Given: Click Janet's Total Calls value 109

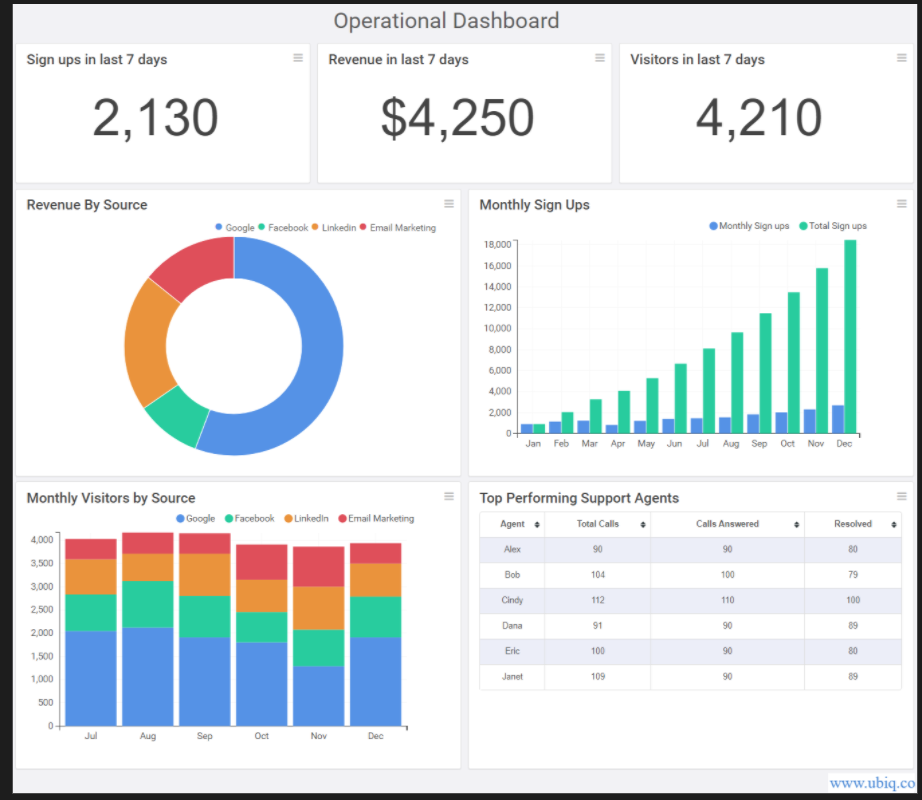Looking at the screenshot, I should [597, 677].
